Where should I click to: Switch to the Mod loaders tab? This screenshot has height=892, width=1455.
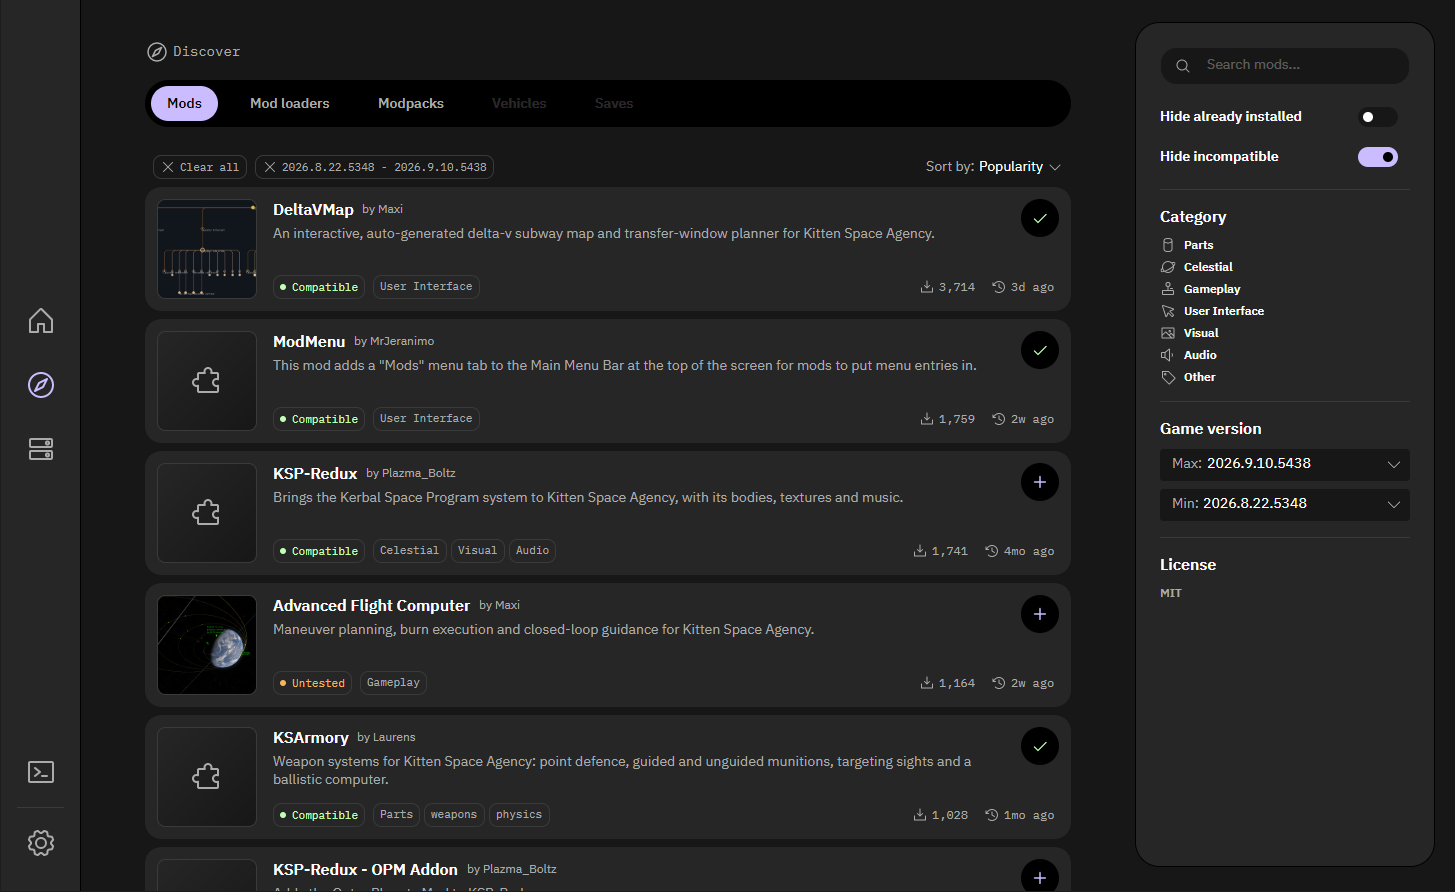point(289,103)
